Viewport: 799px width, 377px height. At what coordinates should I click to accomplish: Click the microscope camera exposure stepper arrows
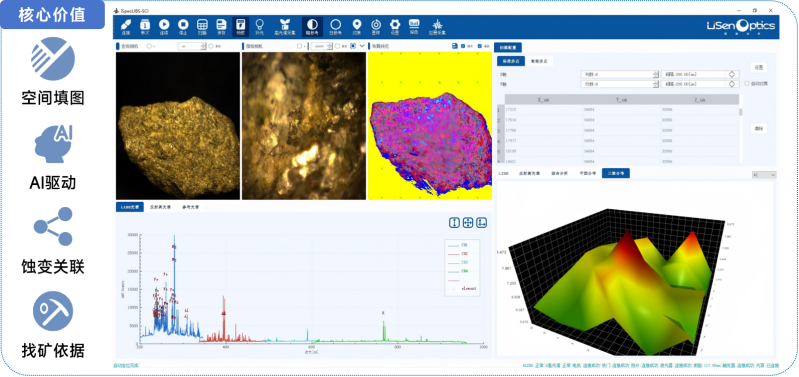click(330, 46)
